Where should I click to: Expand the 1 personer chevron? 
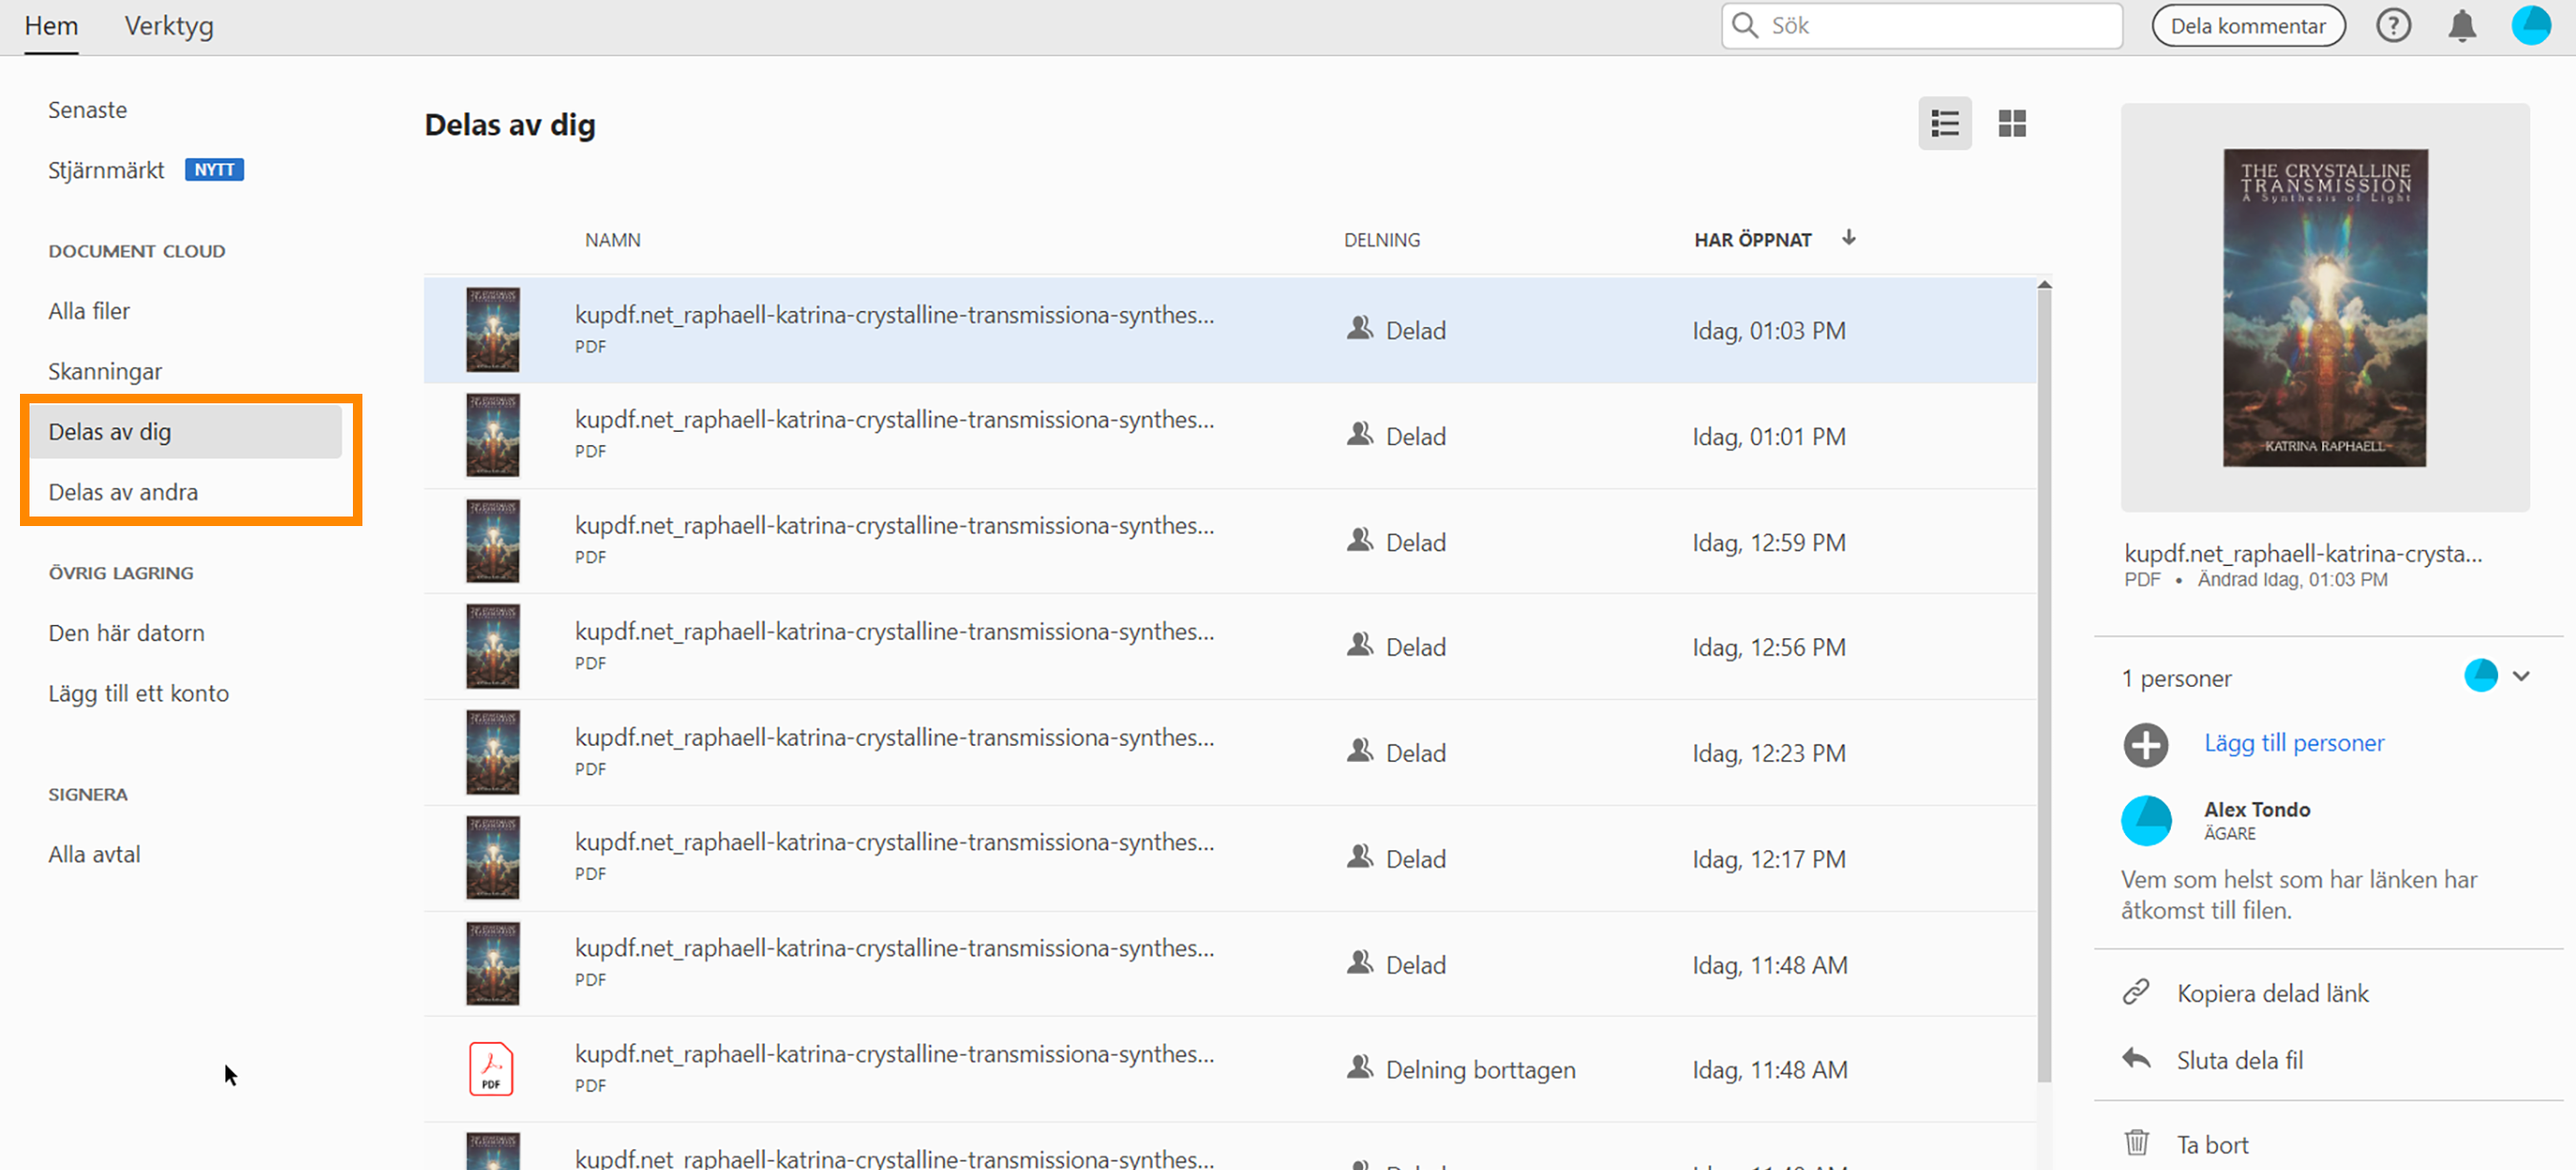point(2520,677)
